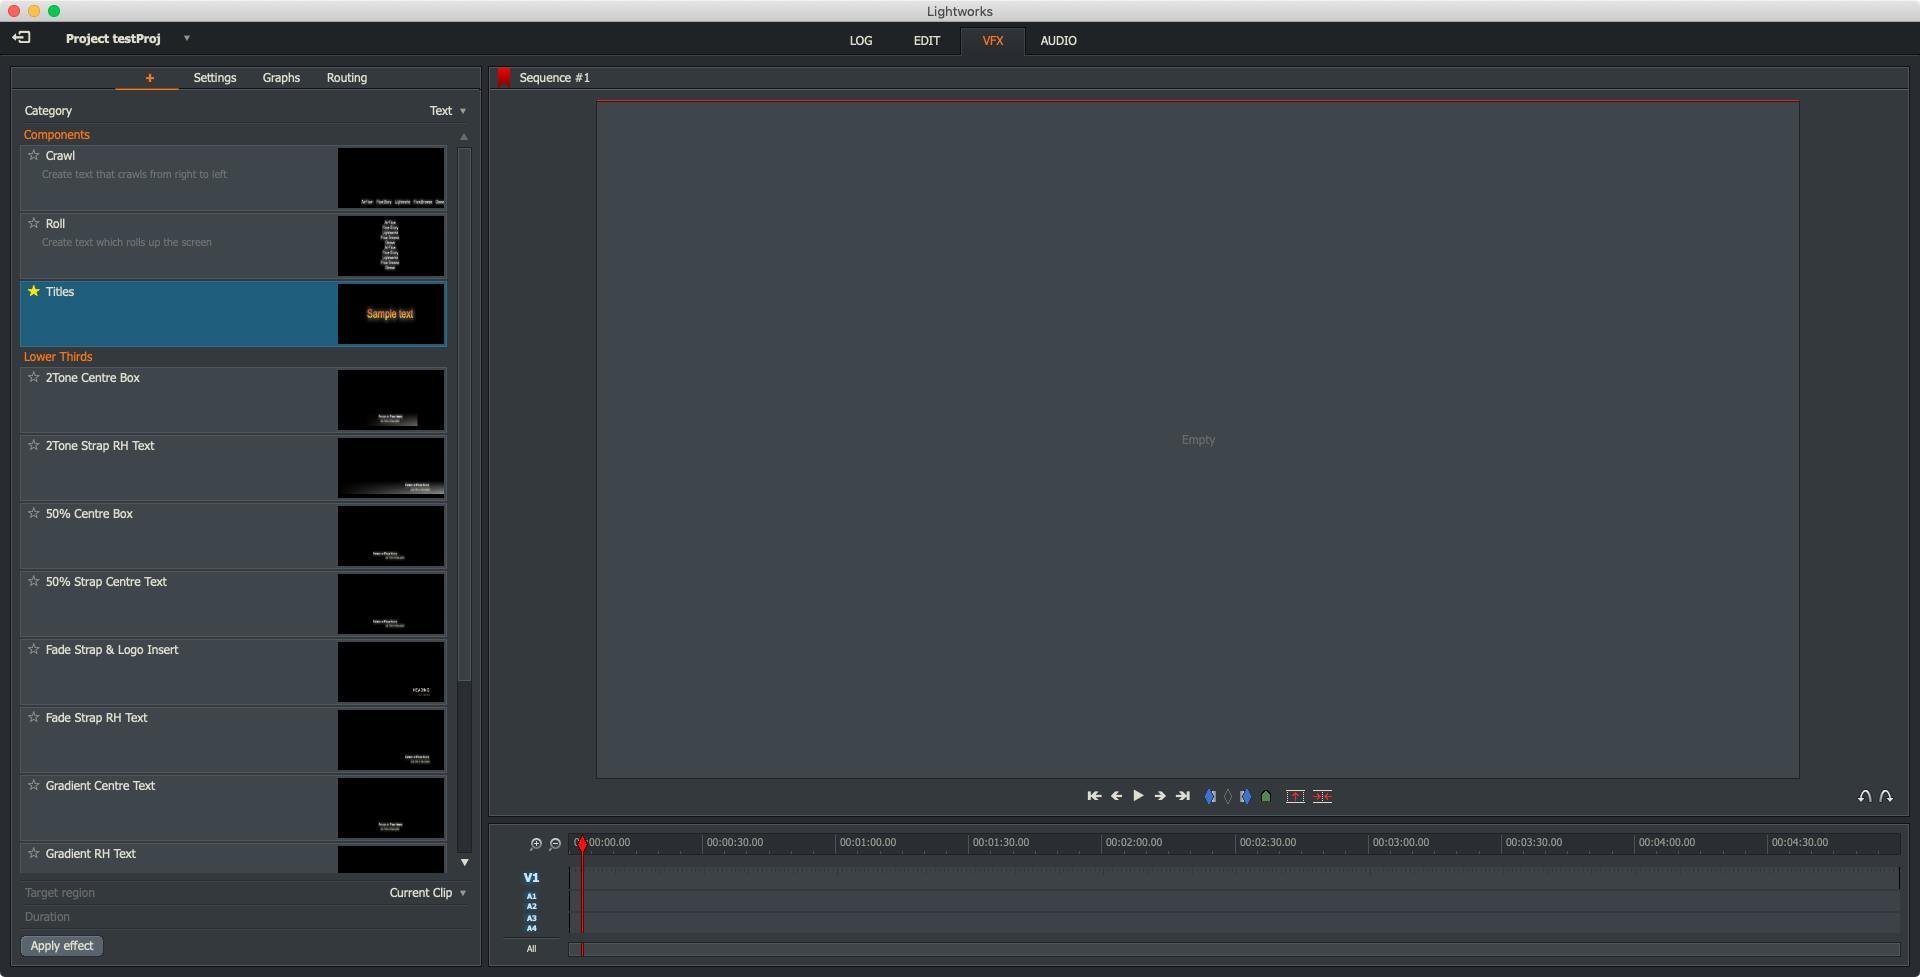Click the blue mark-out icon
The image size is (1920, 977).
pos(1245,797)
